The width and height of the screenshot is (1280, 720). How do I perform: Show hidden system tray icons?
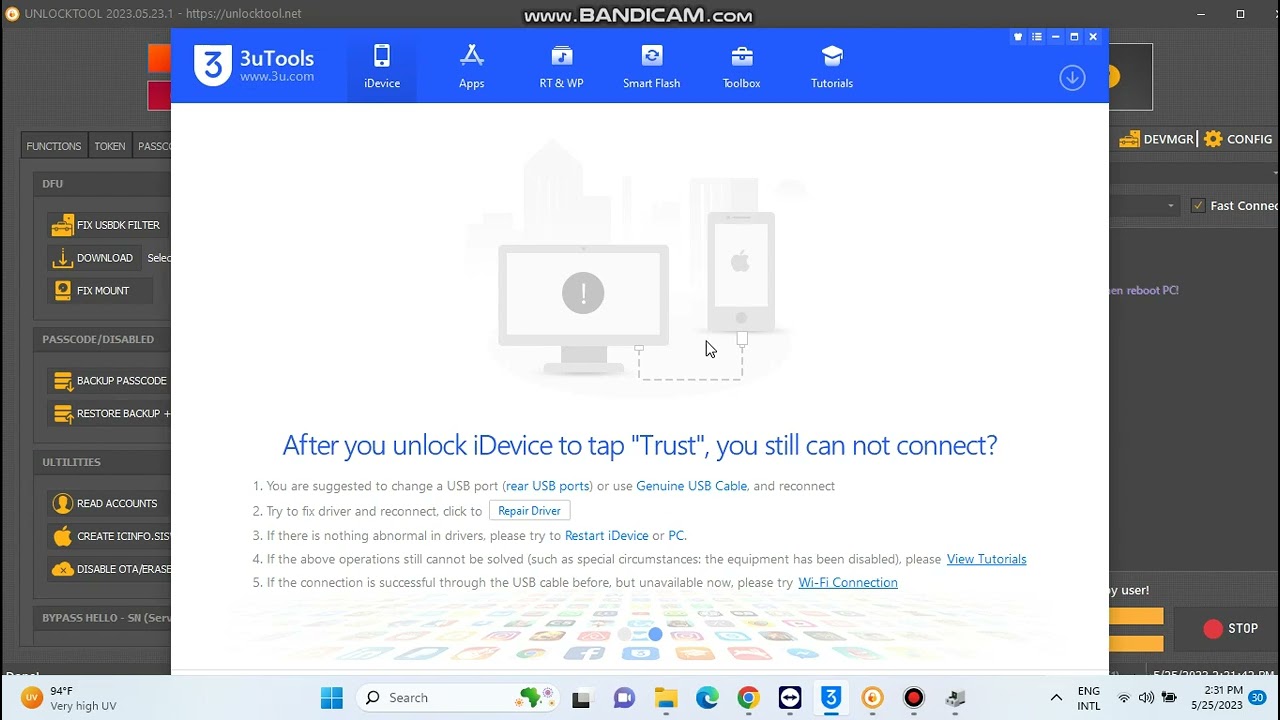(1056, 698)
